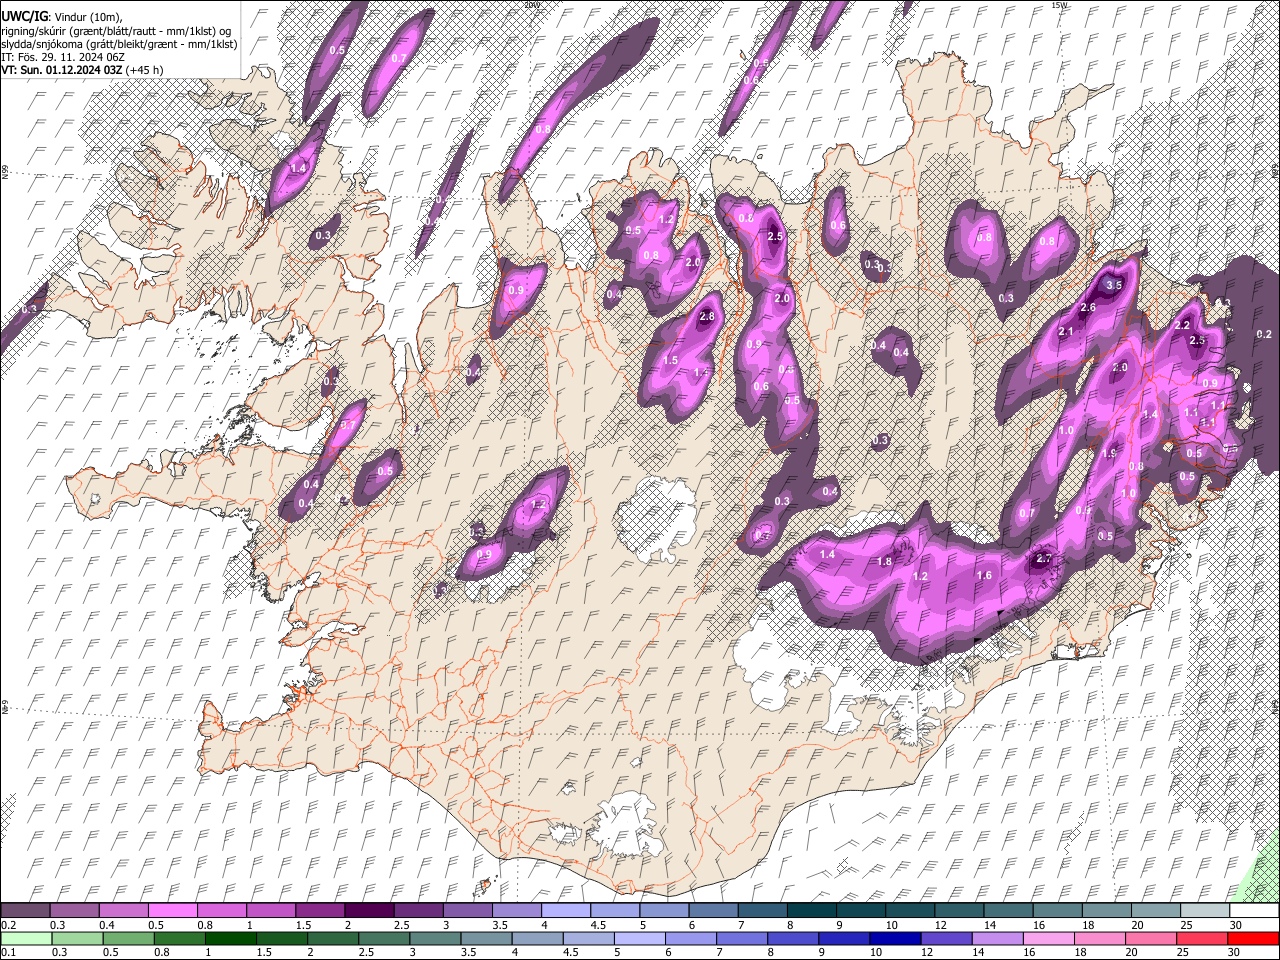Click the '1.9' precipitation value on the map
The height and width of the screenshot is (960, 1280).
(1109, 453)
